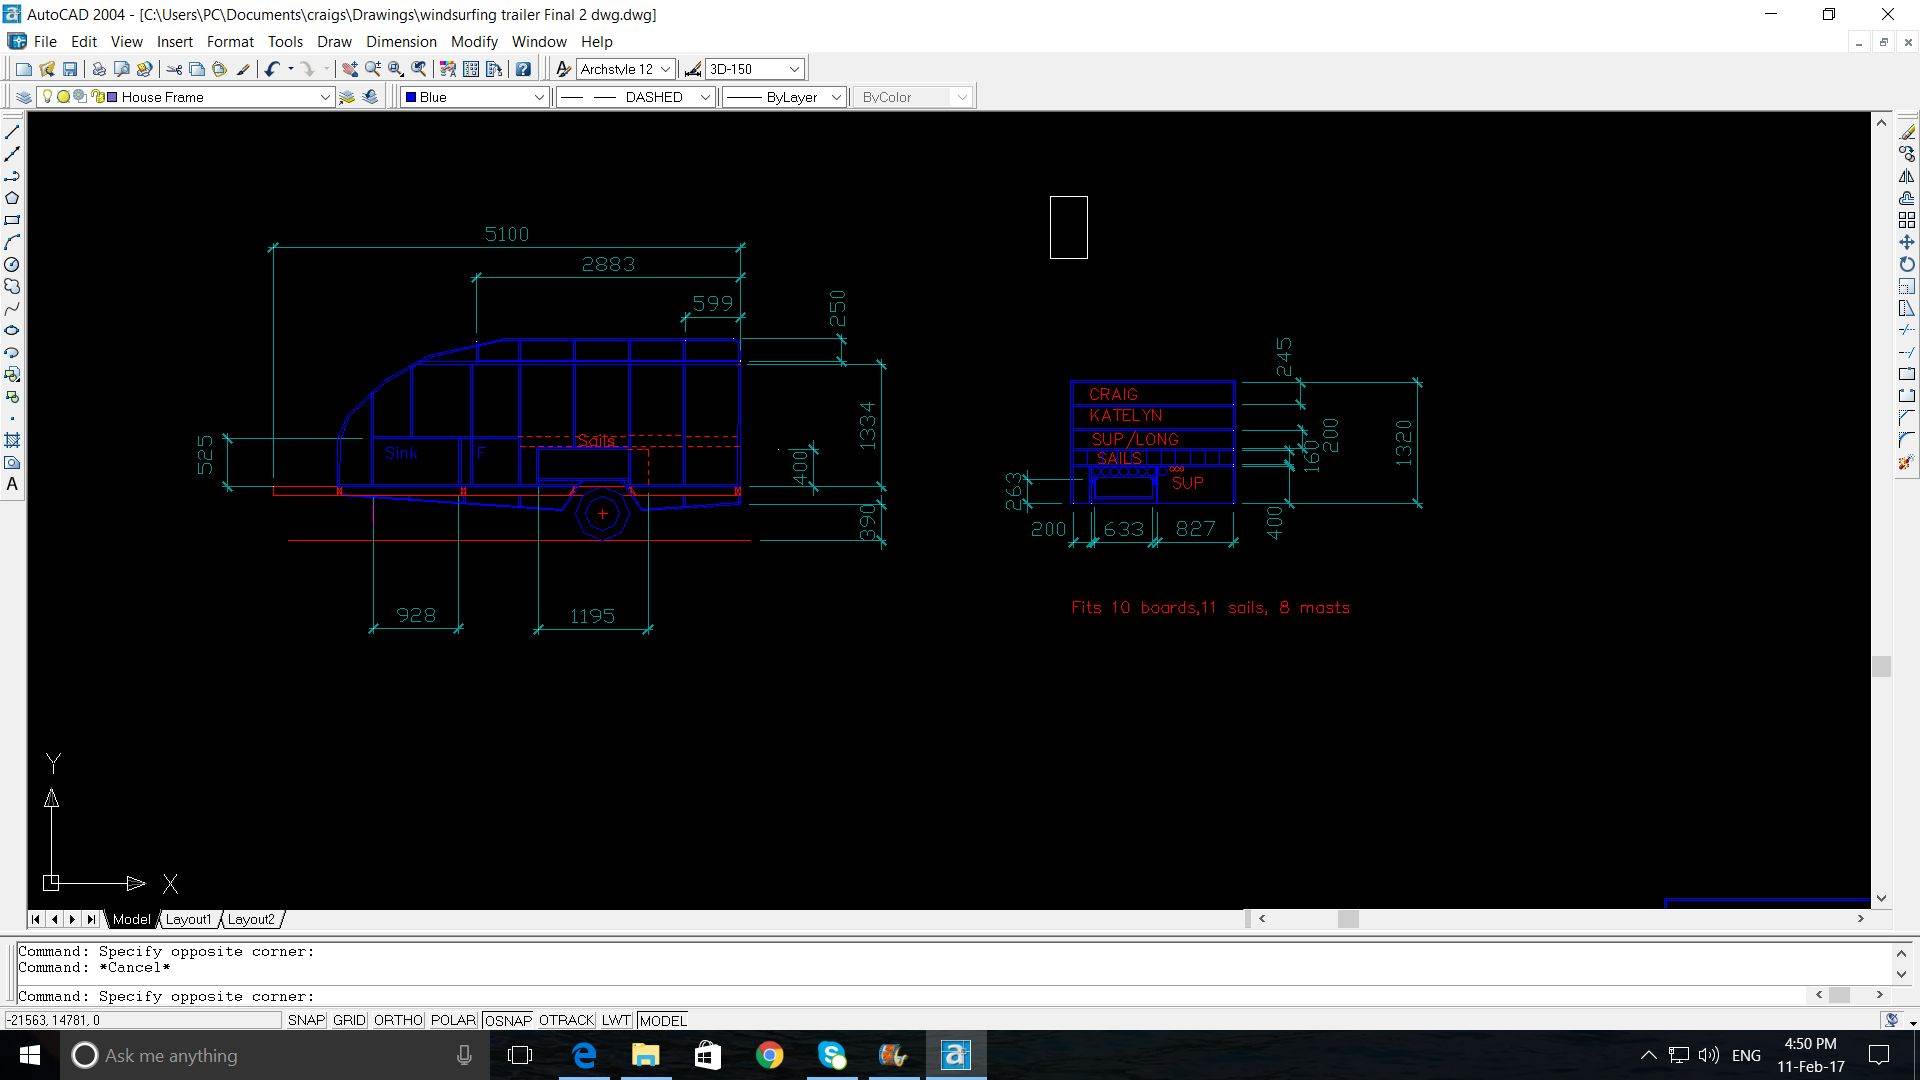Open the Archstyle 12 text style dropdown

(665, 69)
